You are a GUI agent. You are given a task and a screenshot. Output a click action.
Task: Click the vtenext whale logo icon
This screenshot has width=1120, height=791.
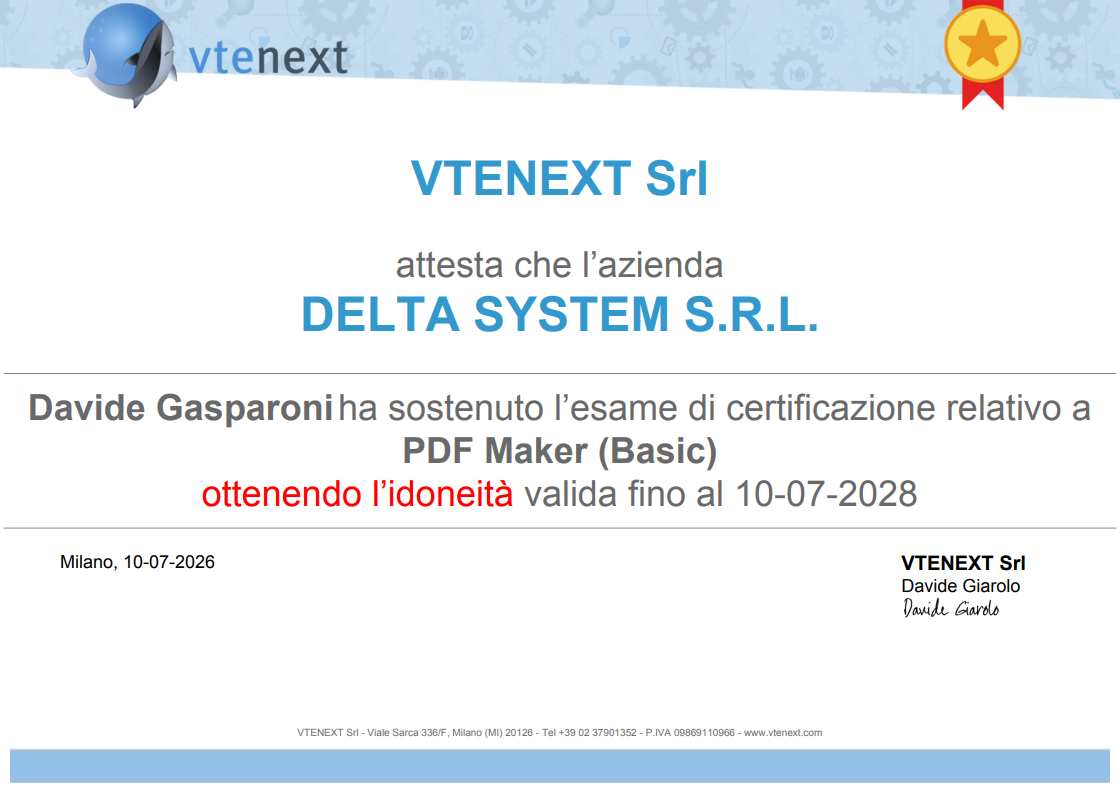click(x=126, y=55)
